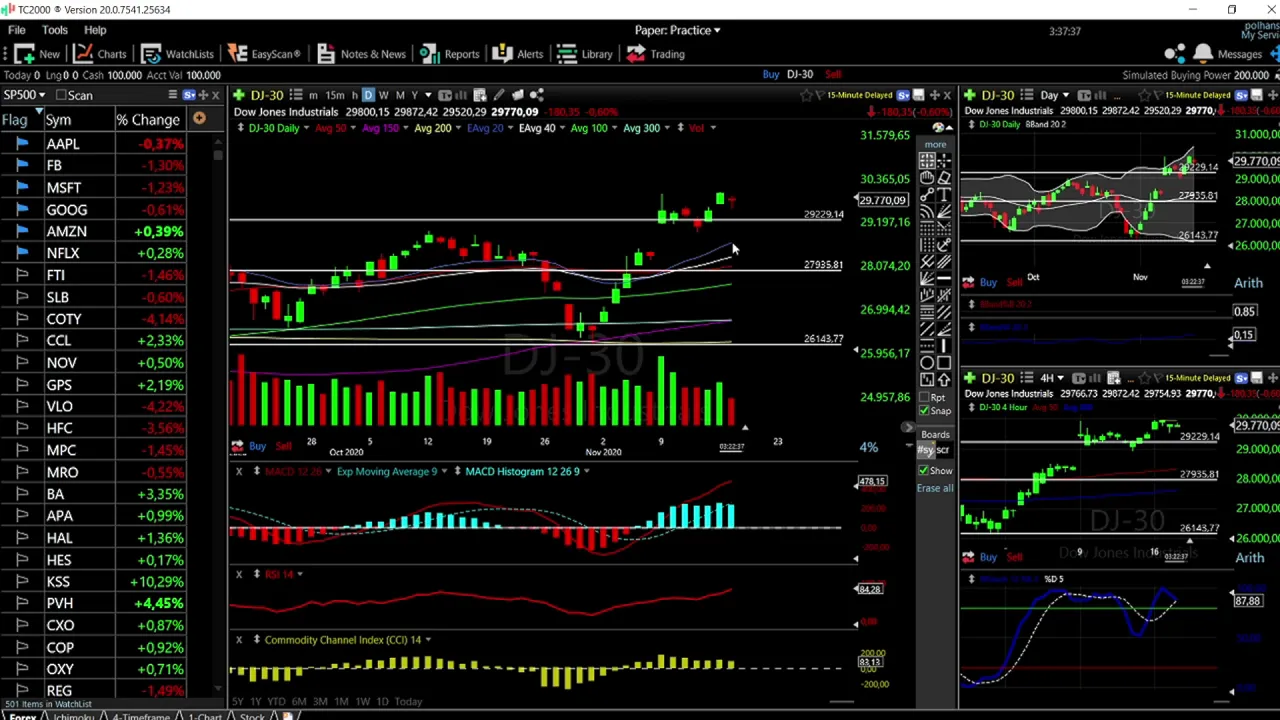Open the watchlist list-view menu icon
The height and width of the screenshot is (720, 1280).
pyautogui.click(x=172, y=95)
